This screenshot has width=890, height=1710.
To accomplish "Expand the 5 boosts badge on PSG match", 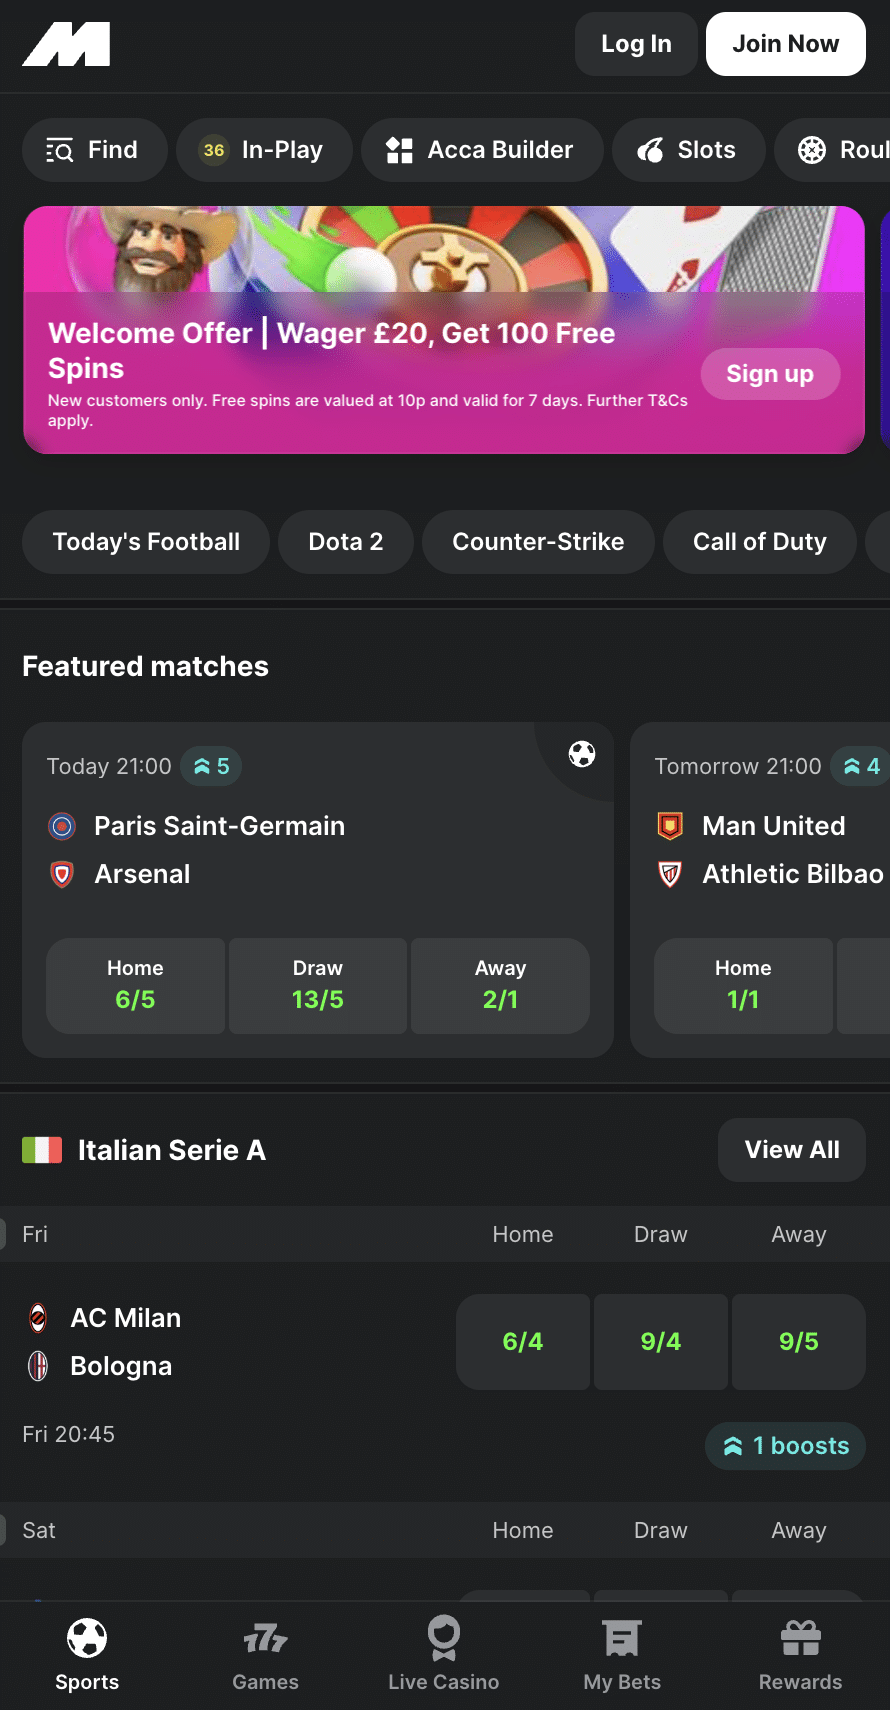I will 211,766.
